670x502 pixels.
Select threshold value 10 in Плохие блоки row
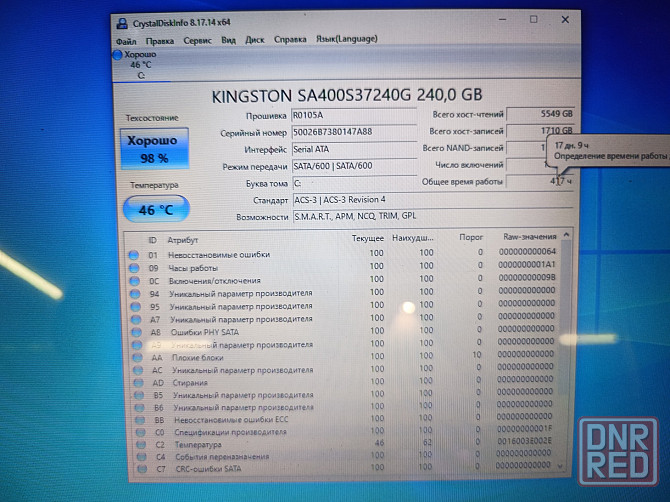coord(477,355)
